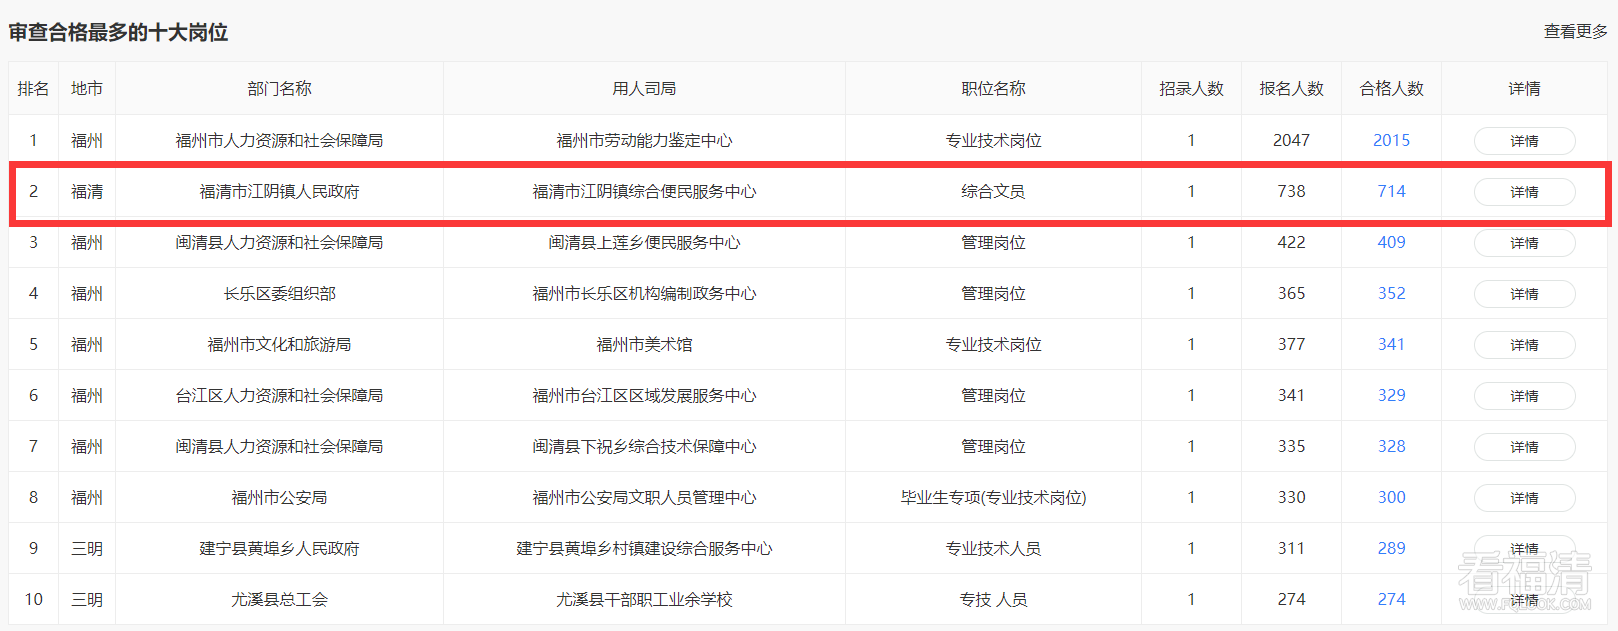Viewport: 1618px width, 631px height.
Task: Click applicant count 311
Action: click(x=1291, y=548)
